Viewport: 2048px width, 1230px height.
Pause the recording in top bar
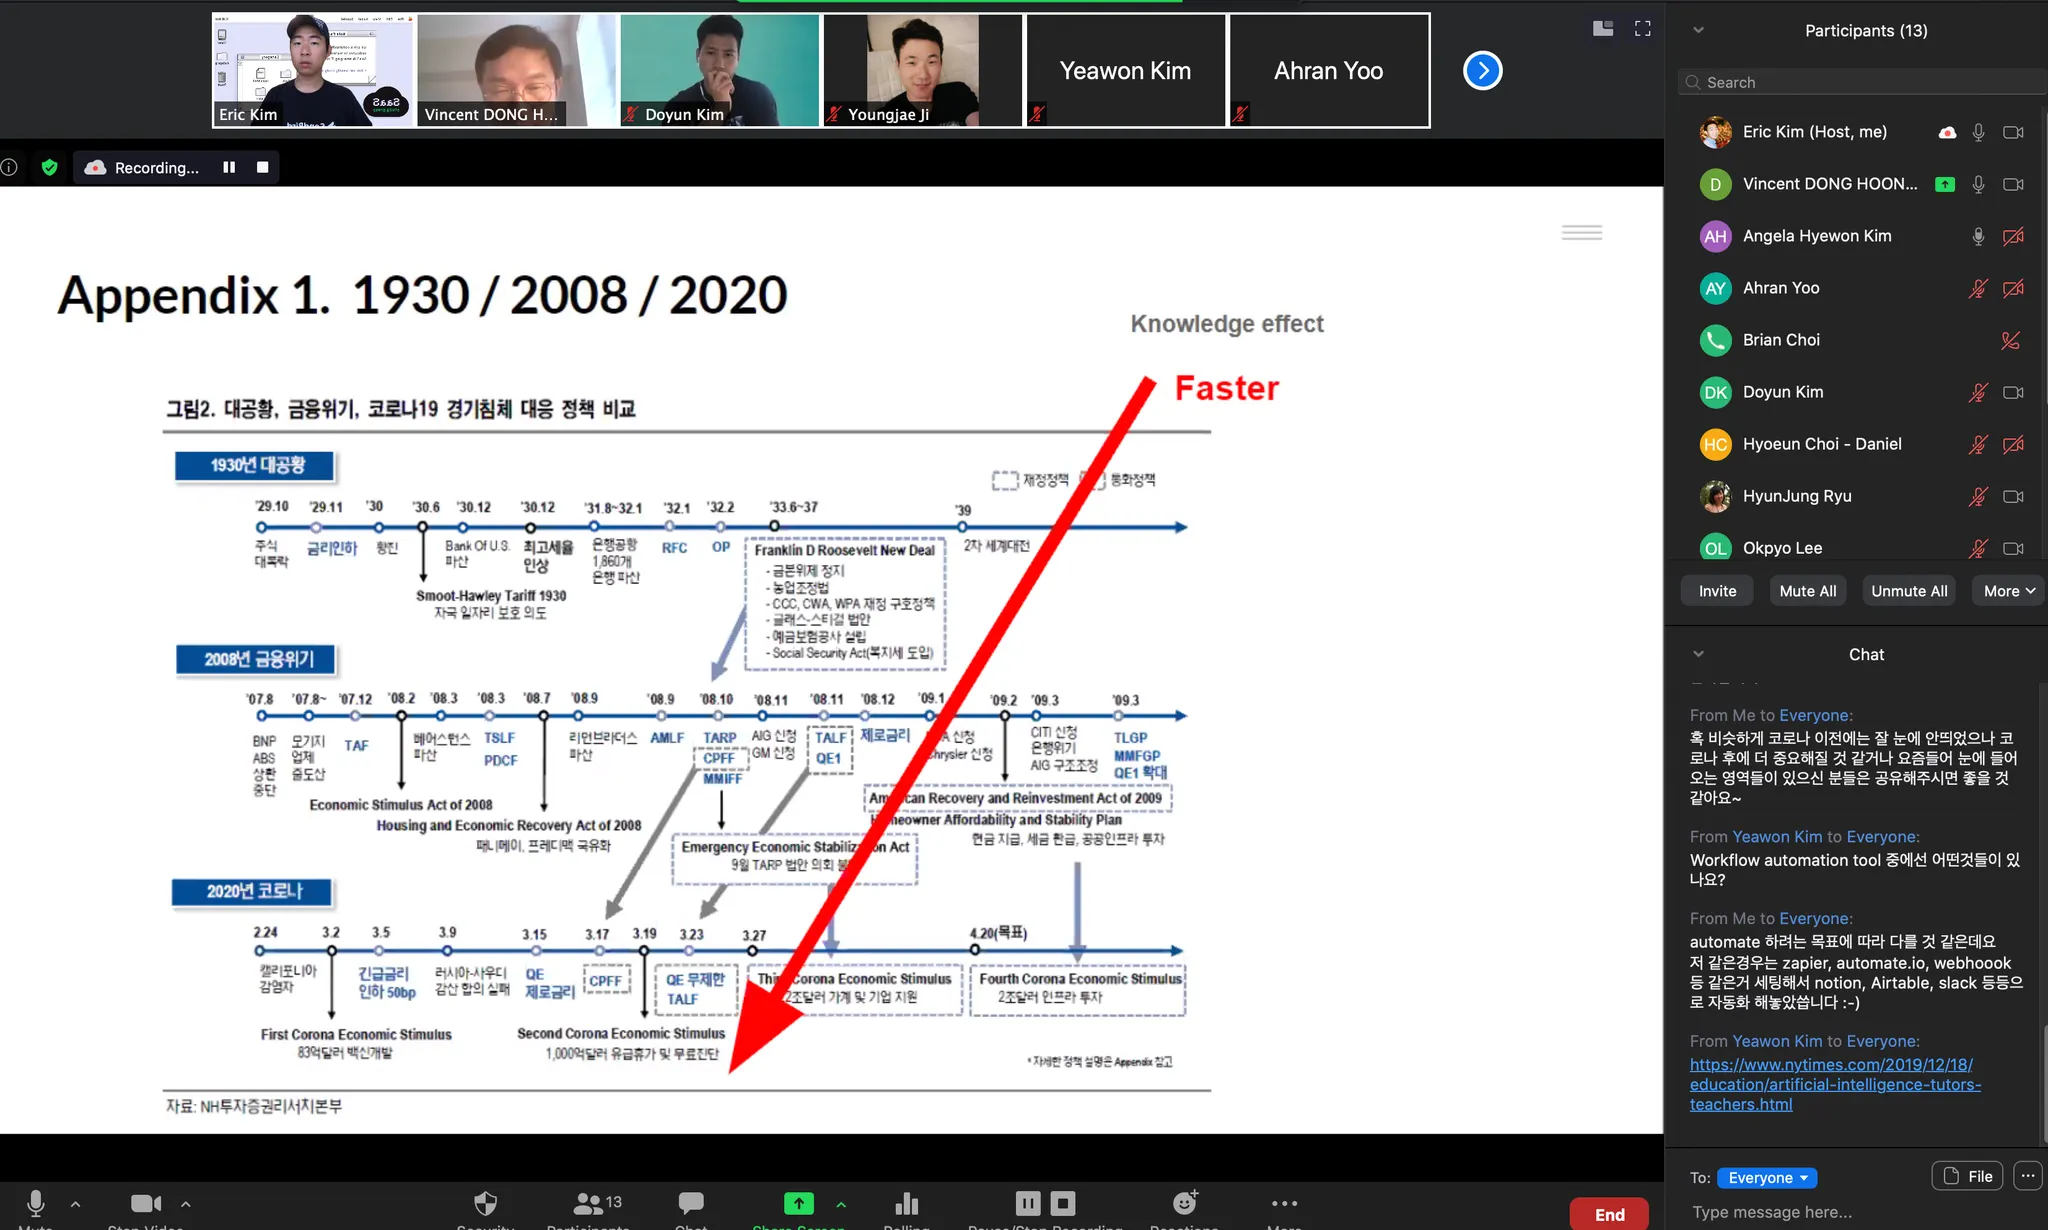pos(229,167)
